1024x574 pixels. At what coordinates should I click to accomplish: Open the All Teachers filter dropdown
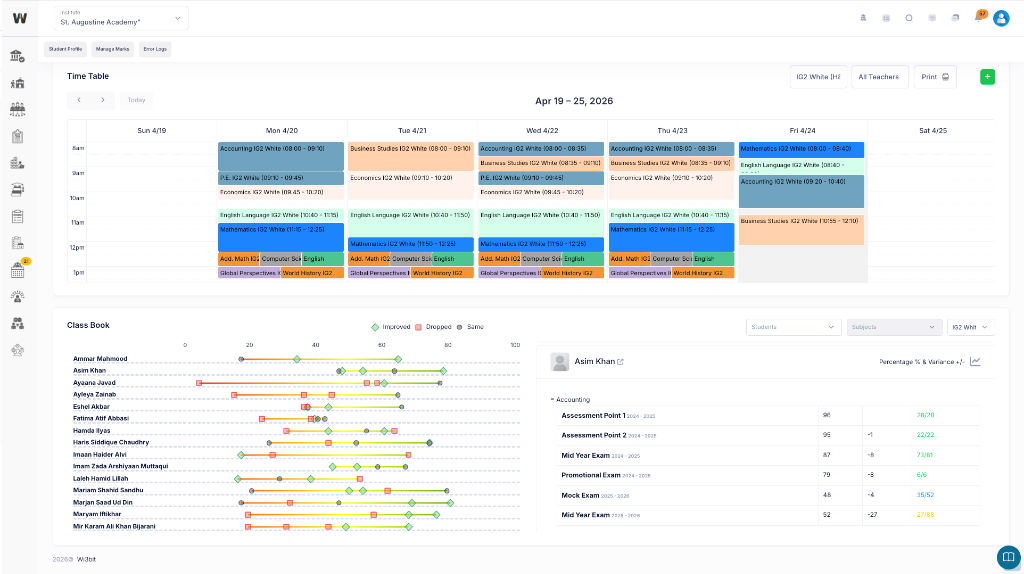[x=879, y=77]
